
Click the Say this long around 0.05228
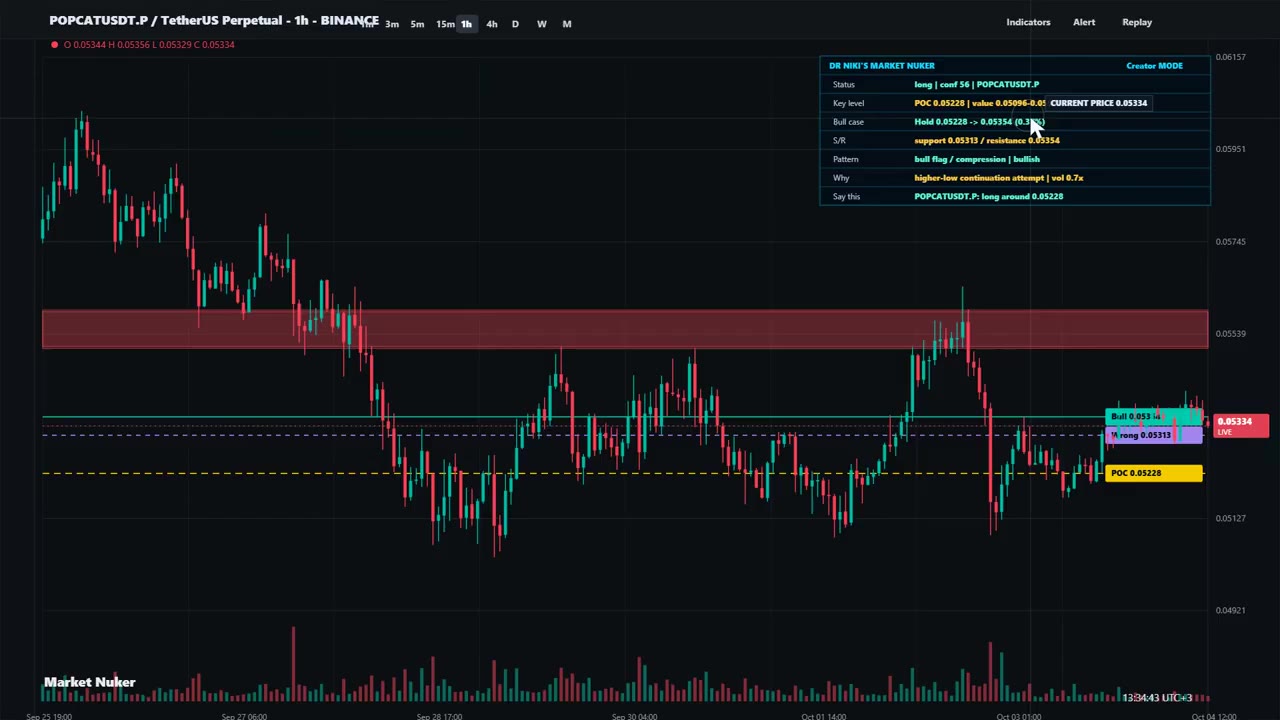click(x=988, y=197)
